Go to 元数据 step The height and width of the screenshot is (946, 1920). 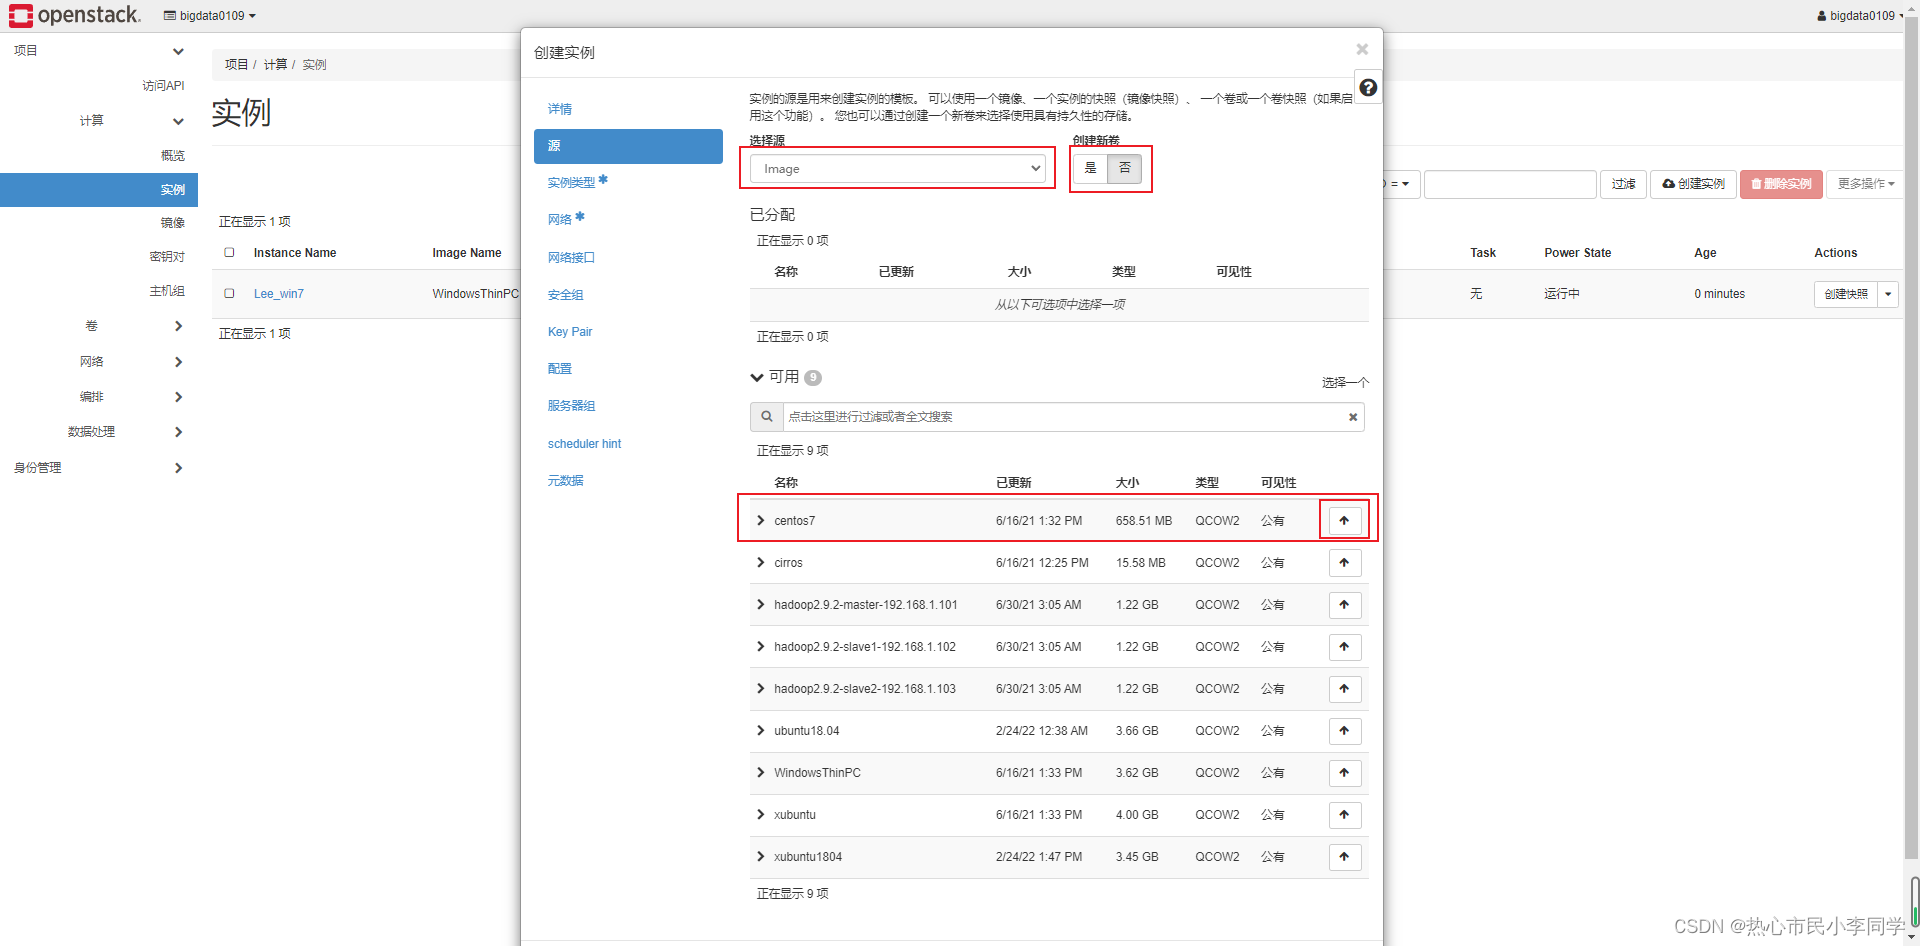[565, 481]
